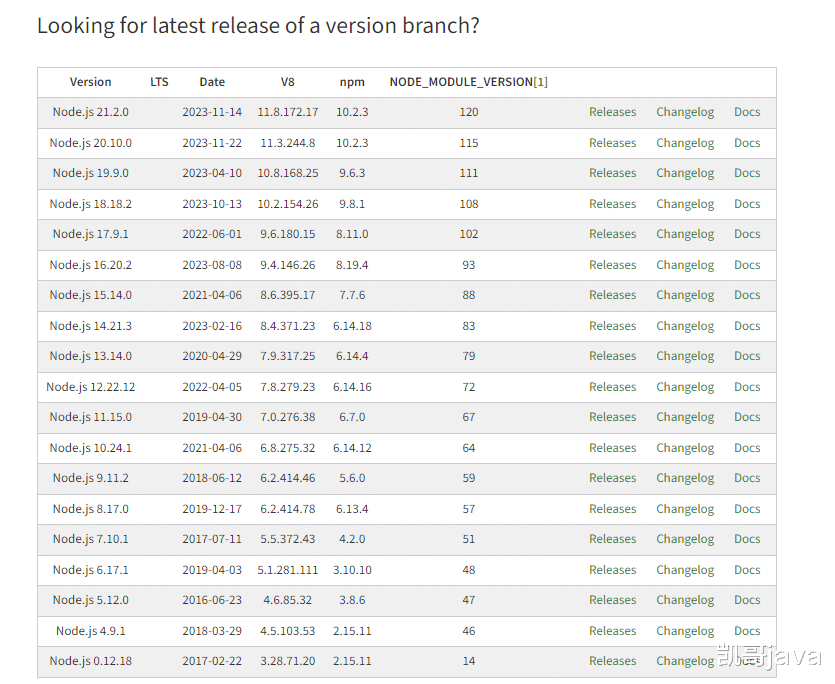Open Docs for Node.js 13.14.0
835x684 pixels.
(747, 356)
